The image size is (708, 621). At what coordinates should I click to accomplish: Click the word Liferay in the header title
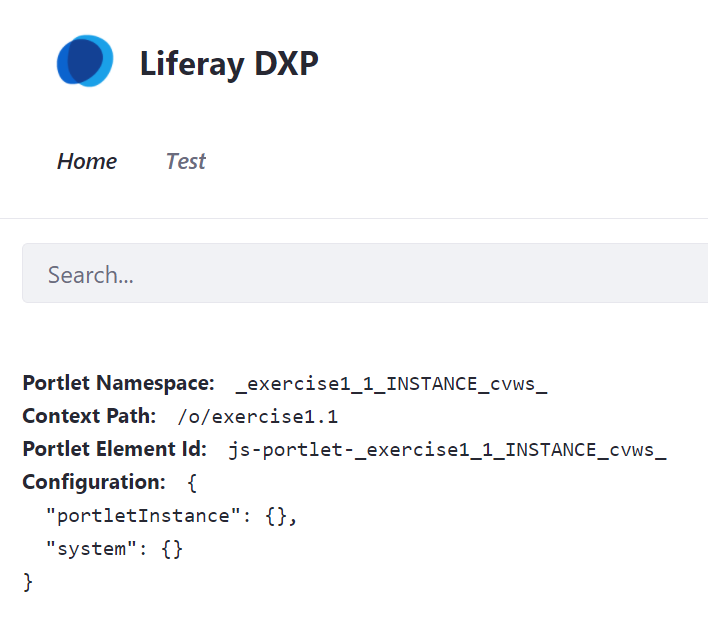[192, 64]
